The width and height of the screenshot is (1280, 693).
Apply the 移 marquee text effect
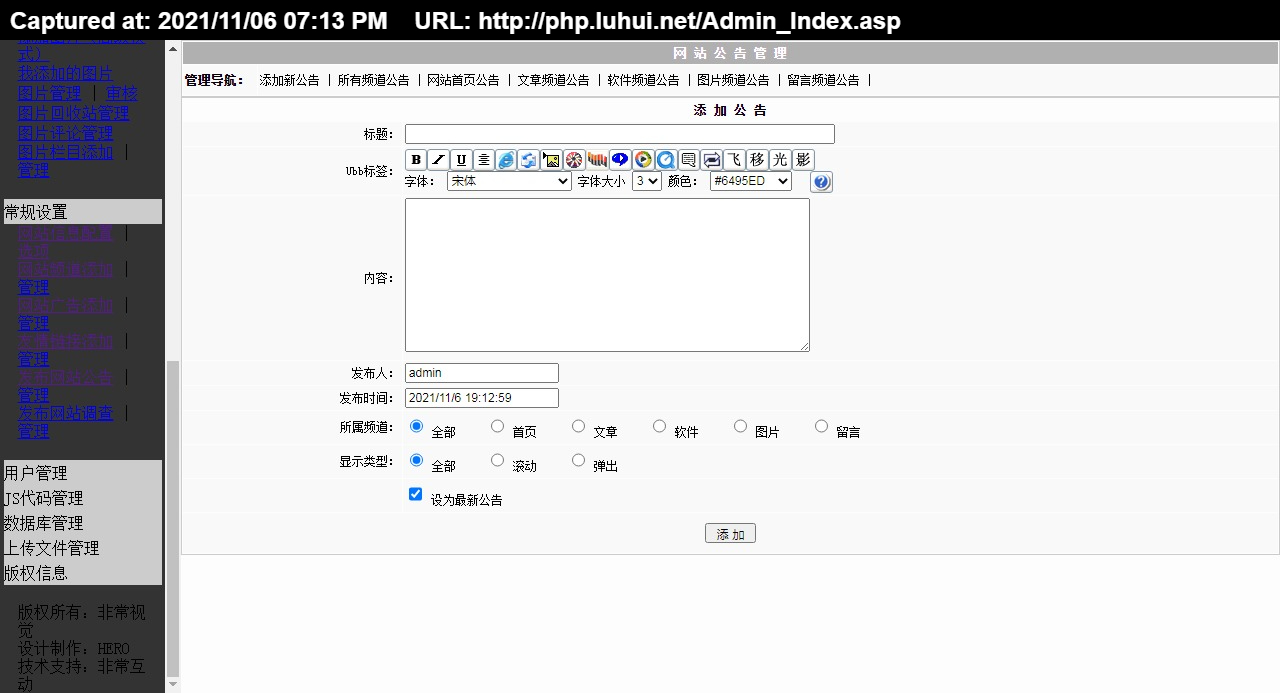click(x=757, y=160)
